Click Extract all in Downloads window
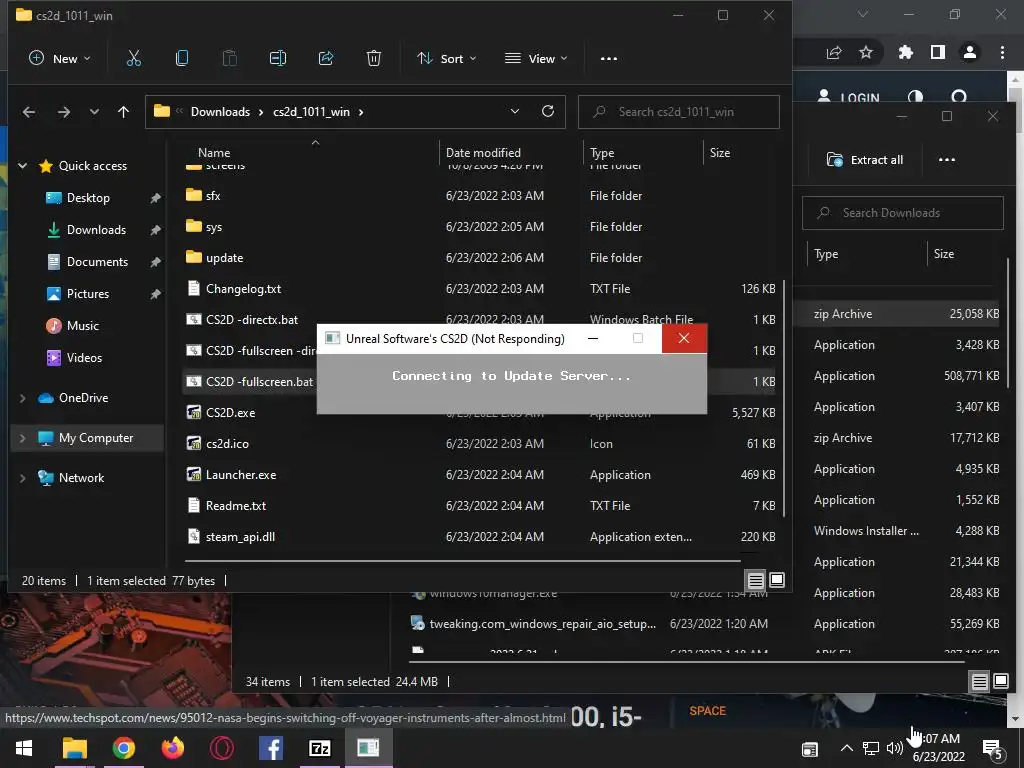The height and width of the screenshot is (768, 1024). [865, 160]
